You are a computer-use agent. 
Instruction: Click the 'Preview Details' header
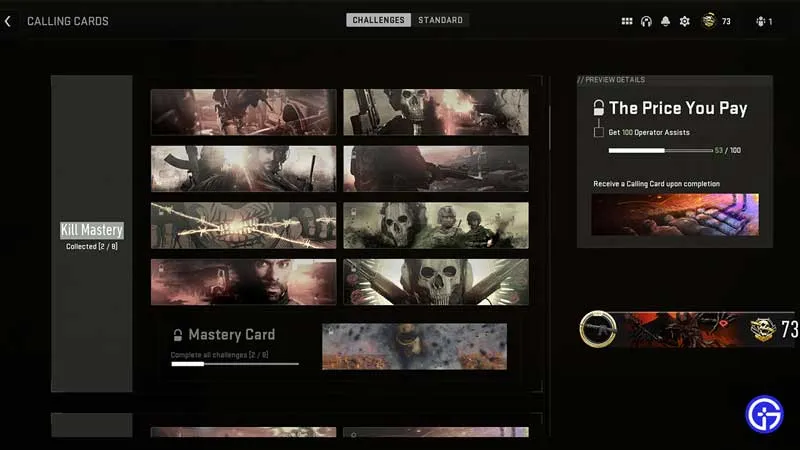[611, 80]
